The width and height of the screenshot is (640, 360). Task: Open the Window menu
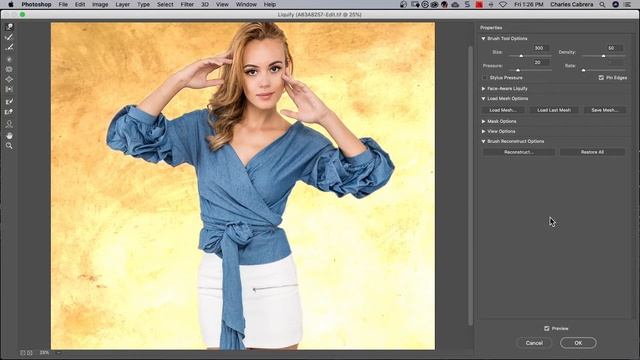246,4
